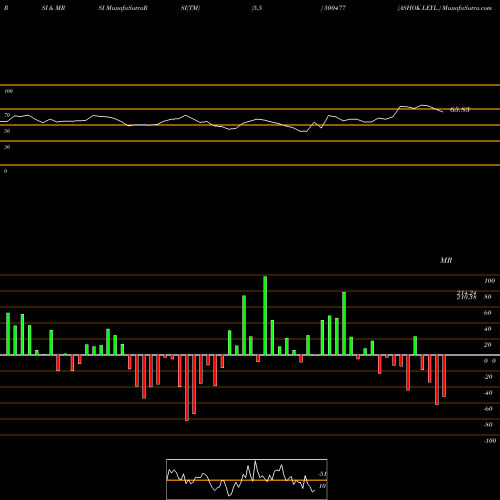The image size is (500, 500).
Task: Click the RSI 30 axis label
Action: [7, 147]
